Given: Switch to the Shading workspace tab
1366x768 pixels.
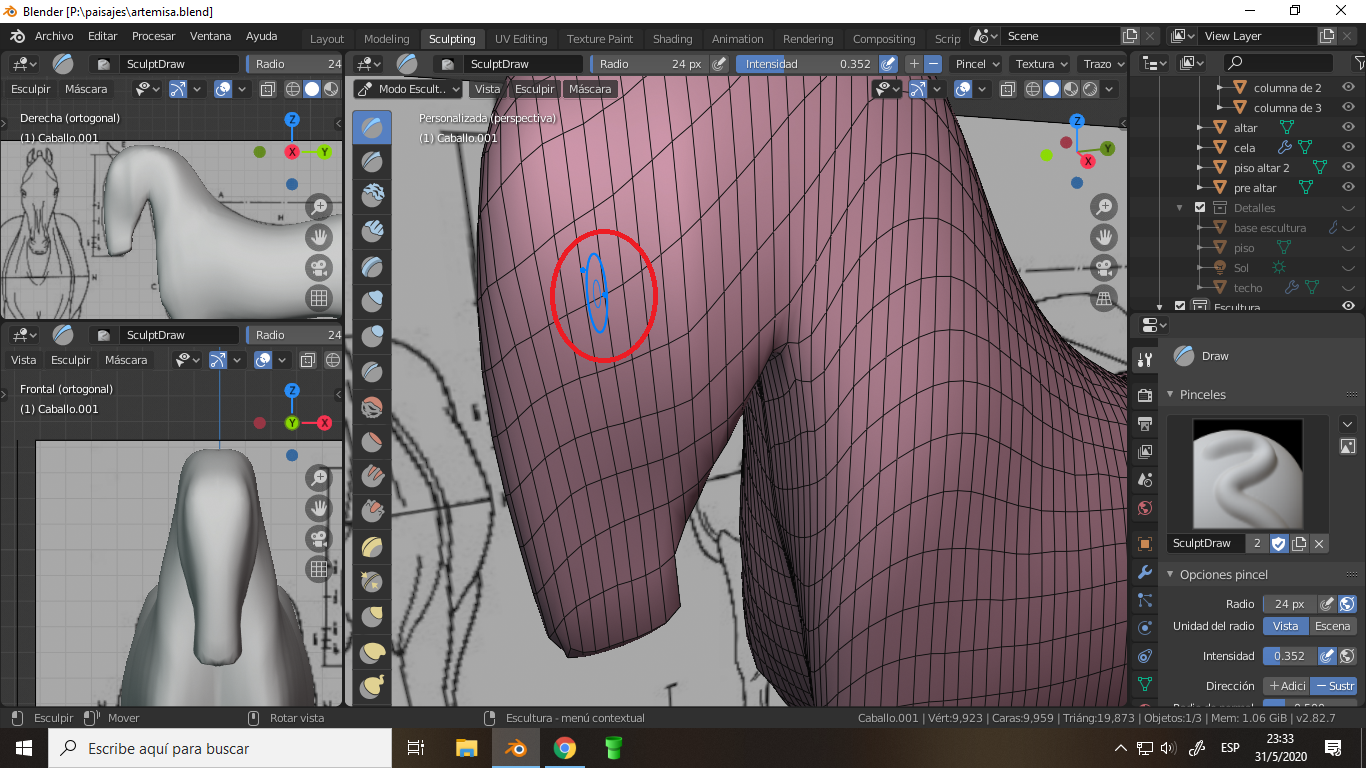Looking at the screenshot, I should 672,39.
